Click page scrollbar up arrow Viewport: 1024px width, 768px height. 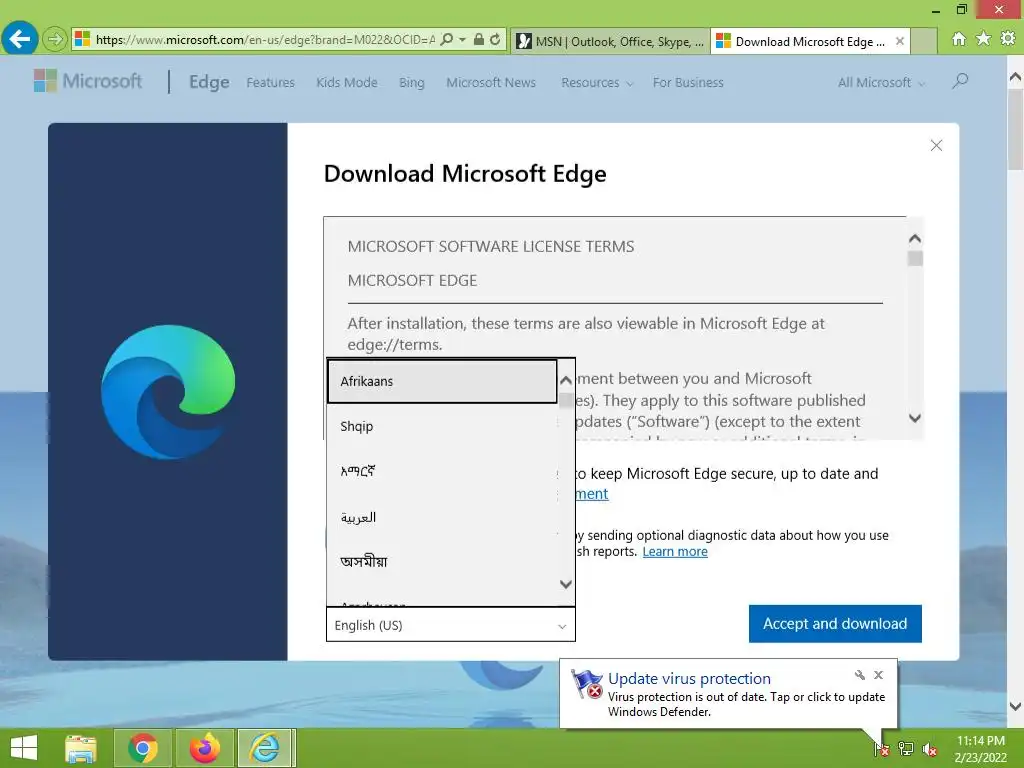click(1016, 77)
